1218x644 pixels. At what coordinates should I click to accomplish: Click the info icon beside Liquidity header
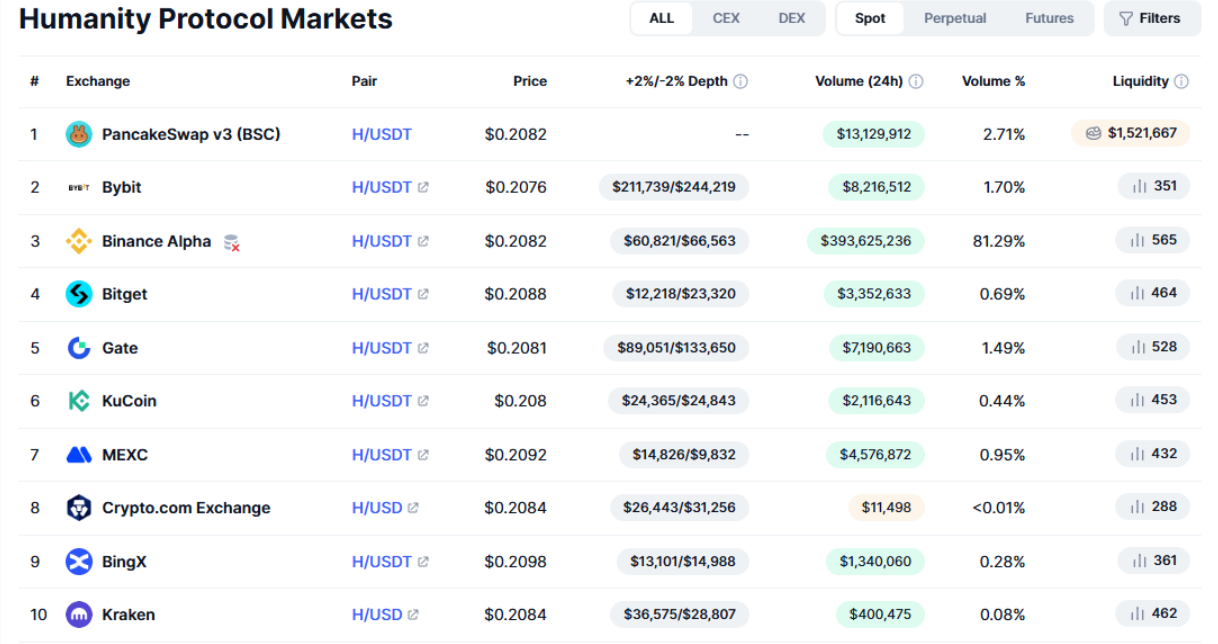click(1181, 82)
